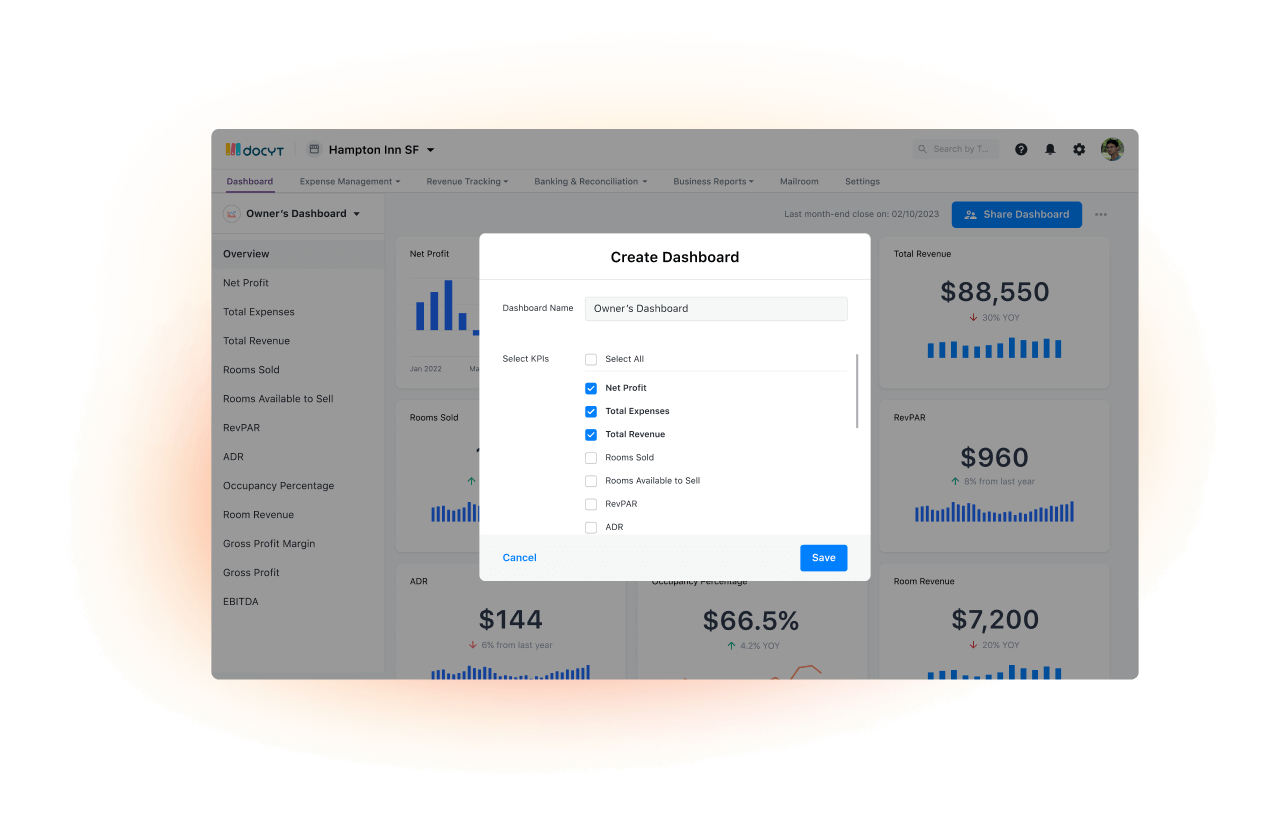This screenshot has height=813, width=1283.
Task: Uncheck the Net Profit KPI checkbox
Action: click(x=591, y=388)
